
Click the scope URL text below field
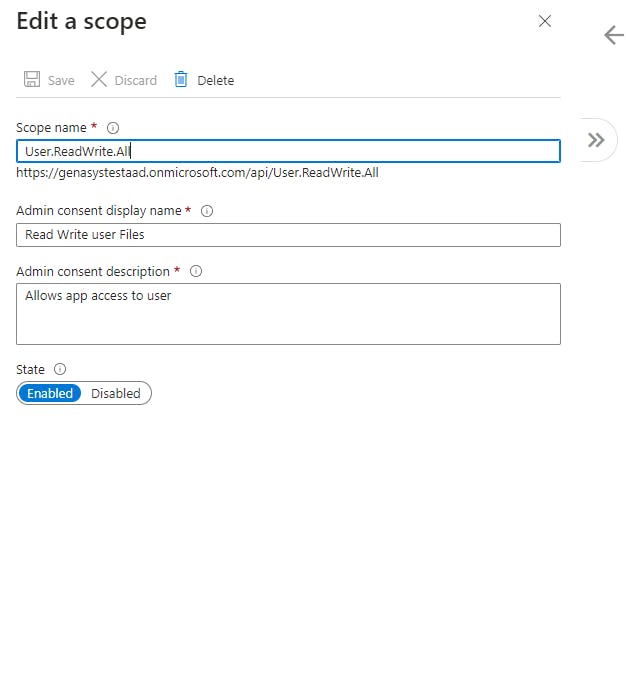197,173
